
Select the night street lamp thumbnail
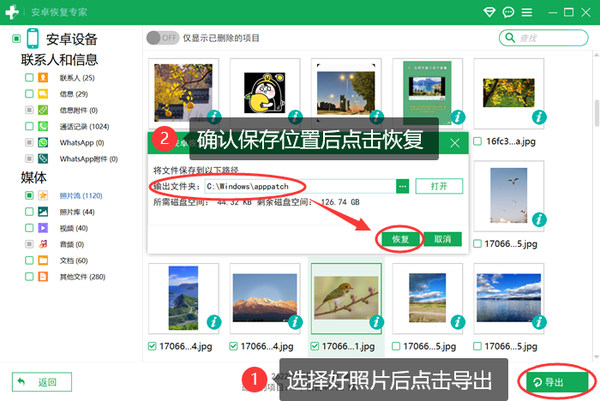pyautogui.click(x=346, y=93)
